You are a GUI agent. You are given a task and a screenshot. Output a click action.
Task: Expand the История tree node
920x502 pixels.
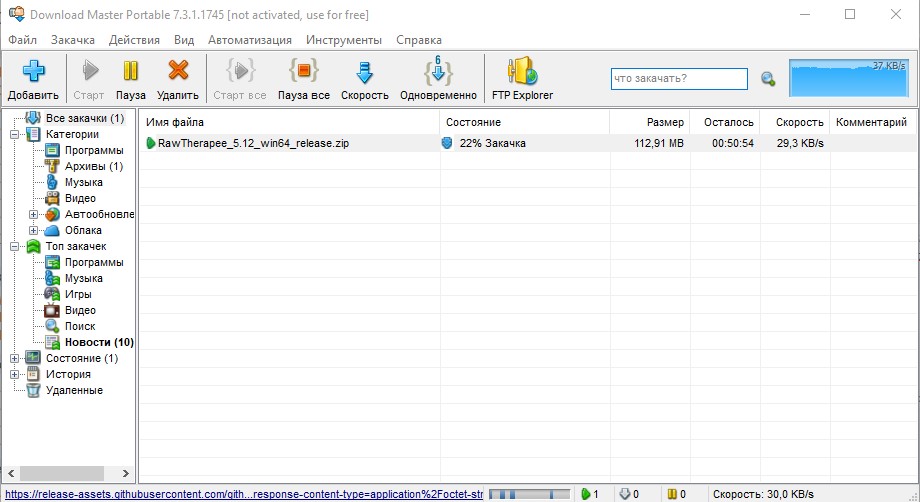point(15,374)
